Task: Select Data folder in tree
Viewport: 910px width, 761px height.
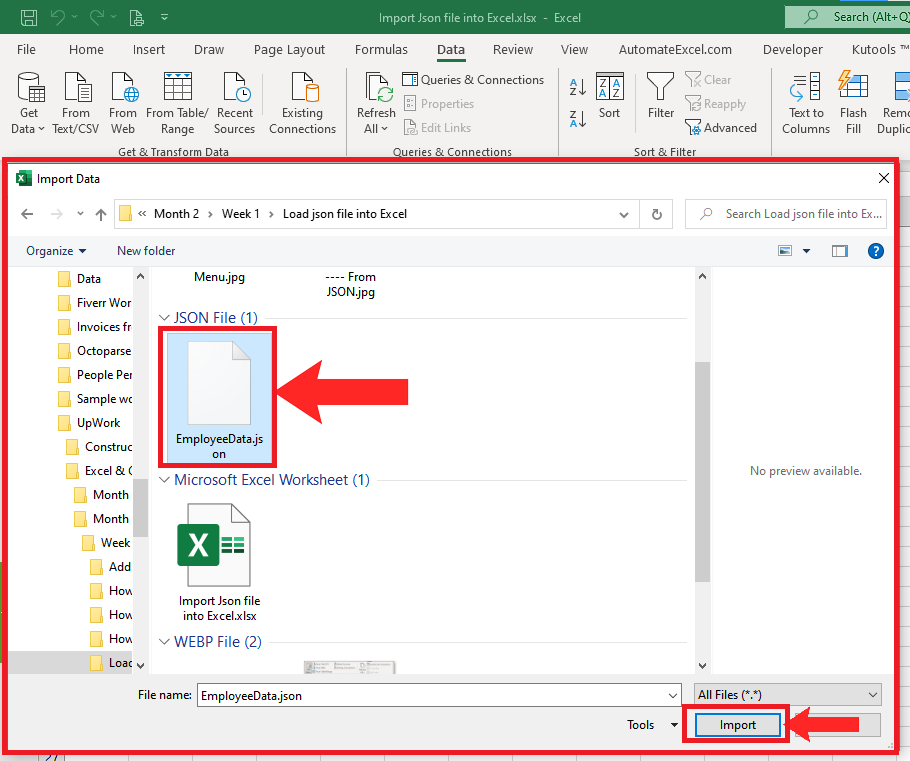Action: coord(80,279)
